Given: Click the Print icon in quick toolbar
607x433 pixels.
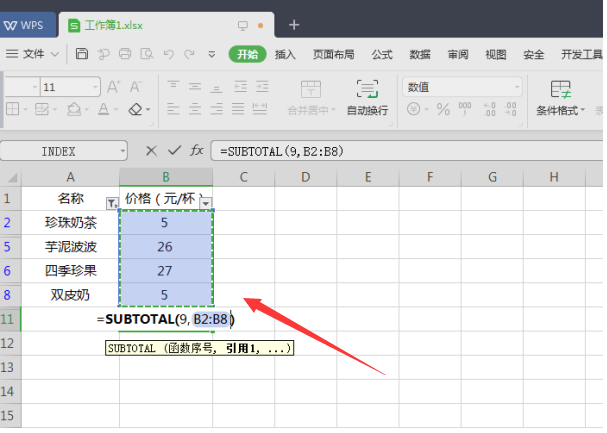Looking at the screenshot, I should [x=125, y=54].
